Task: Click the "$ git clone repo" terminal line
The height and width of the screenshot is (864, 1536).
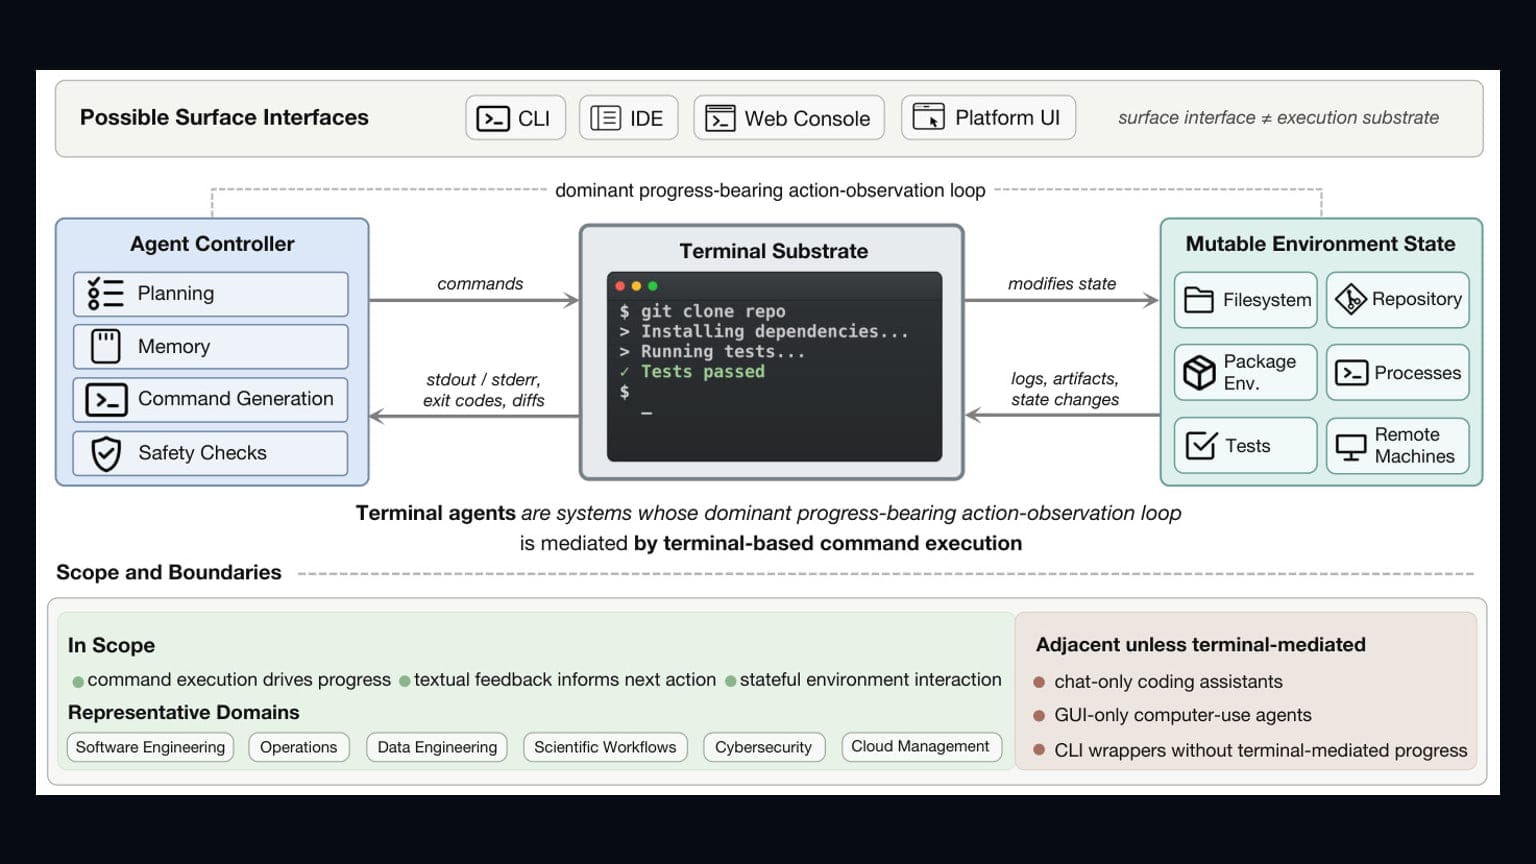Action: [702, 312]
